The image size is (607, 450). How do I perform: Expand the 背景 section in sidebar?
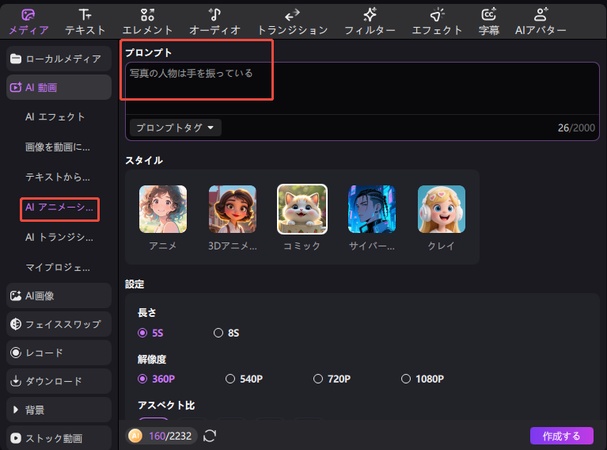coord(57,410)
